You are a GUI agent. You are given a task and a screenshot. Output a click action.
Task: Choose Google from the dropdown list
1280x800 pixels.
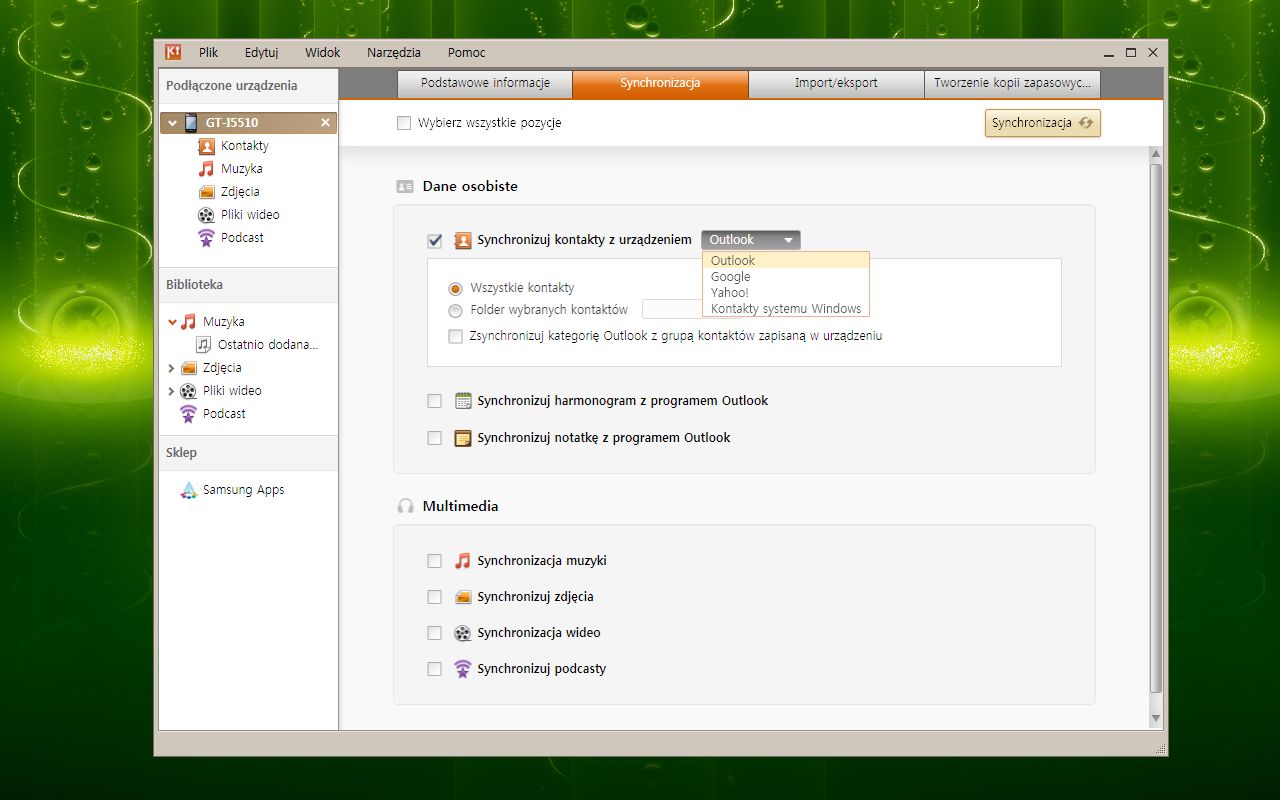786,277
